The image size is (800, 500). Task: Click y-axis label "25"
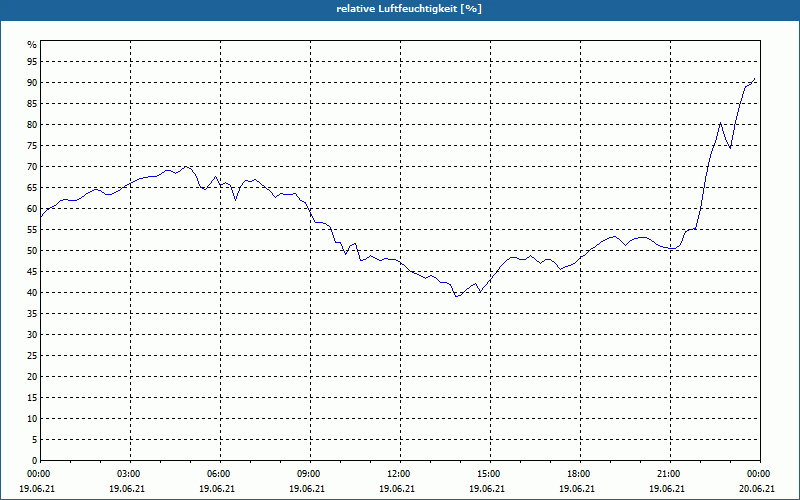point(32,356)
